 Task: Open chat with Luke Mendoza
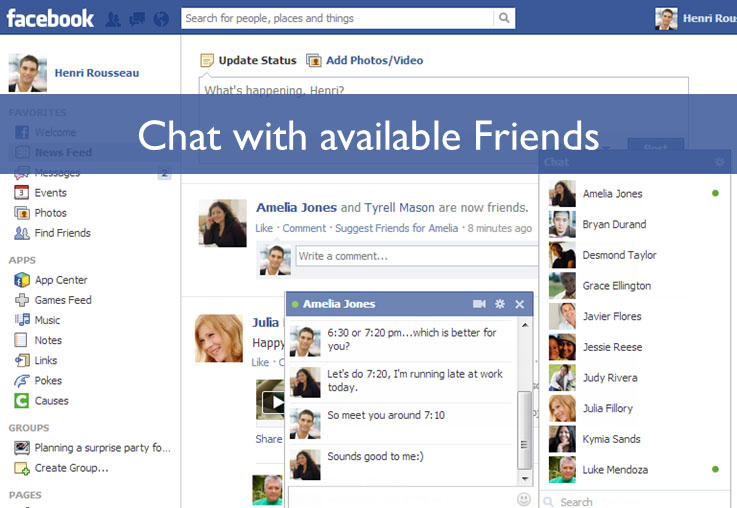615,469
